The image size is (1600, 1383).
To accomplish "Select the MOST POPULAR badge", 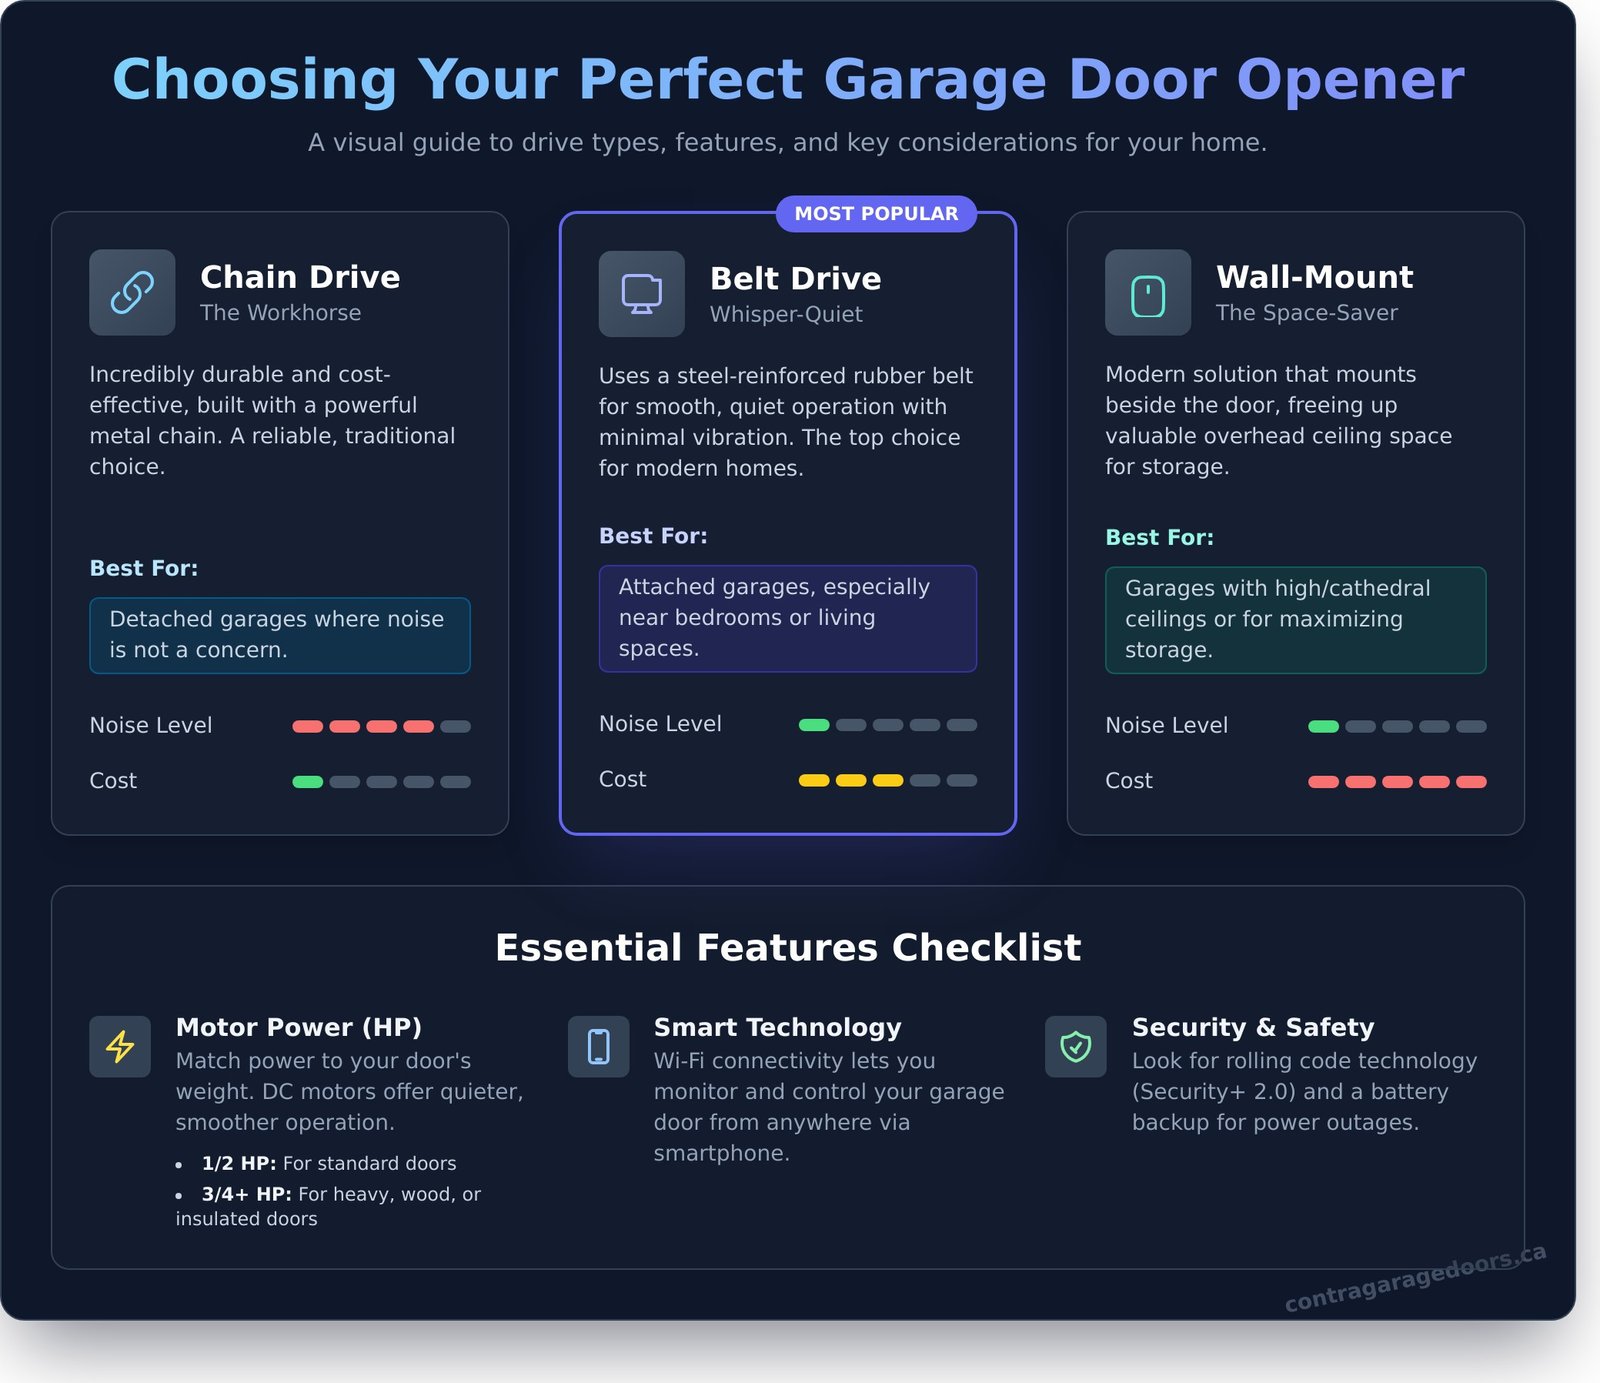I will (878, 213).
